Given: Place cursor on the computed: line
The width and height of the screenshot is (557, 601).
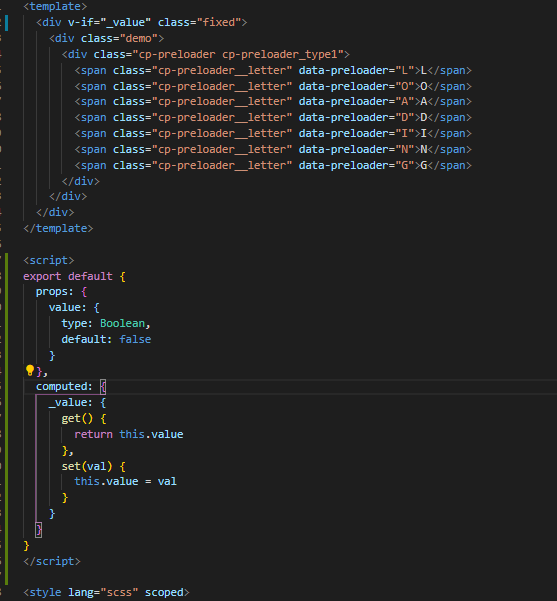Looking at the screenshot, I should click(71, 386).
